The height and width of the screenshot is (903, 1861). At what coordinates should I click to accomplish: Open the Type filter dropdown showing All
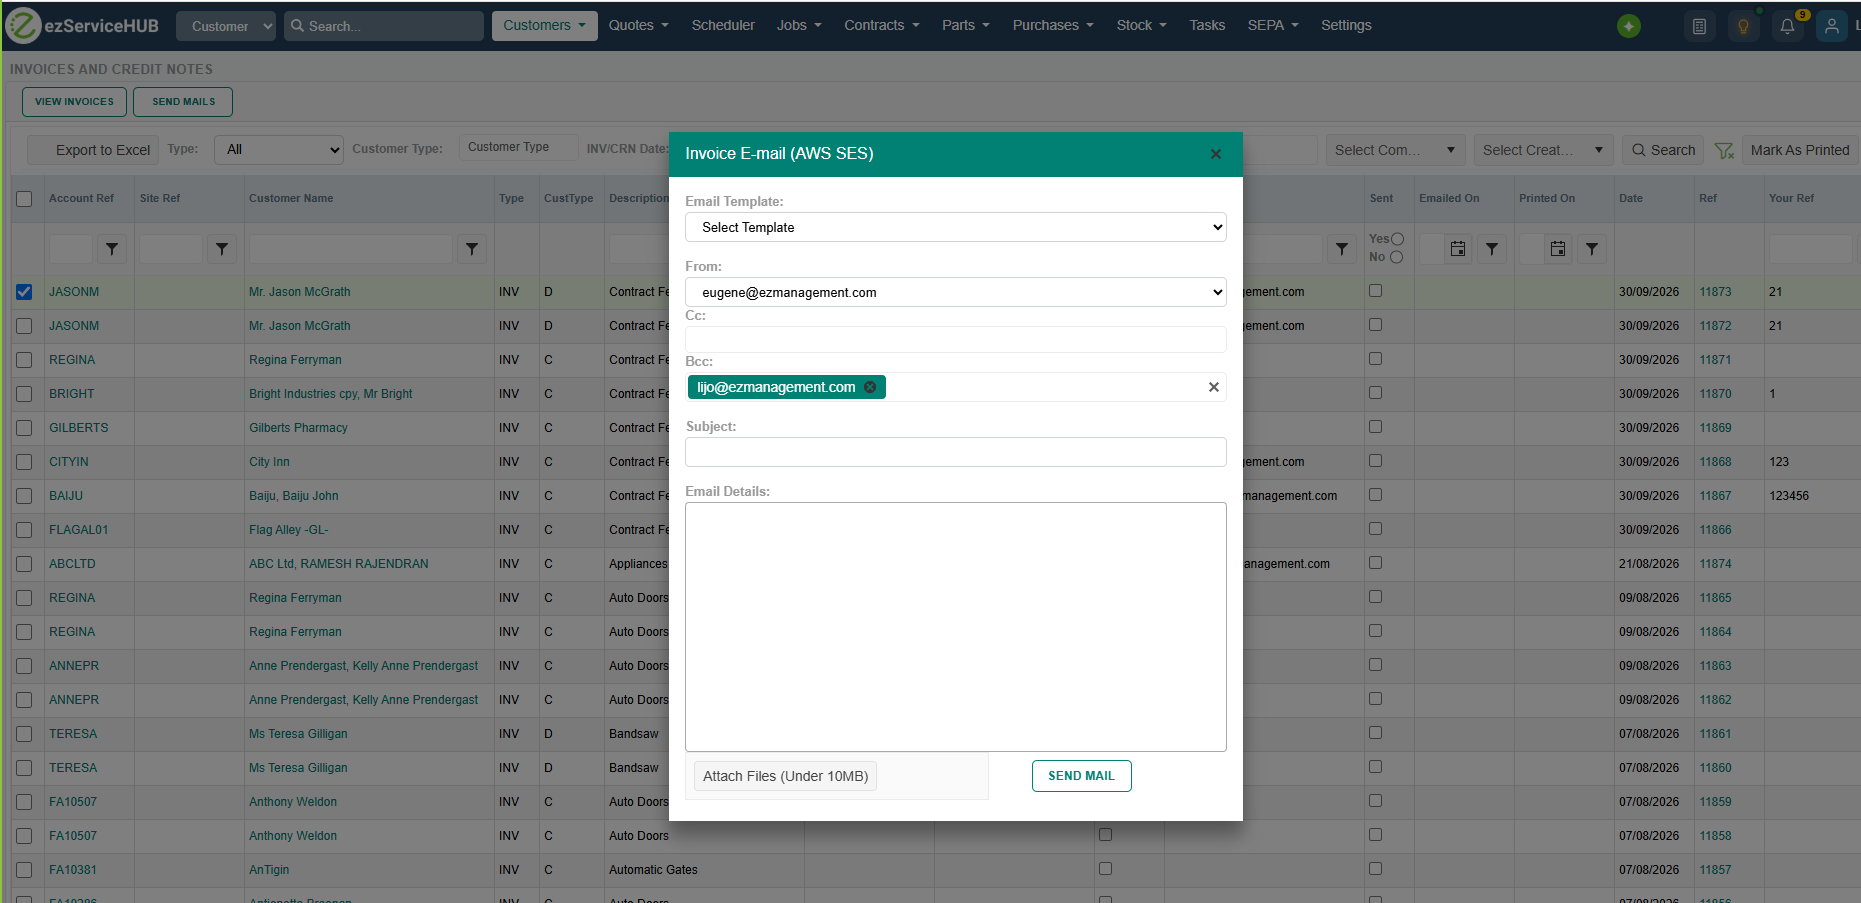coord(279,150)
